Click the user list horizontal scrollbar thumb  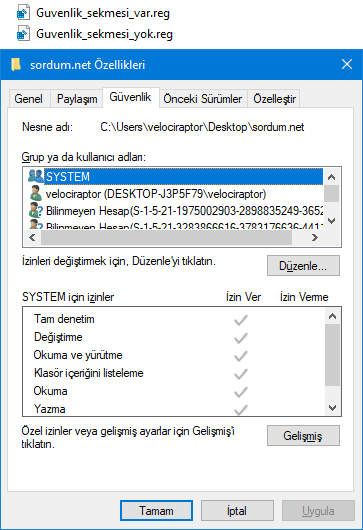[166, 238]
